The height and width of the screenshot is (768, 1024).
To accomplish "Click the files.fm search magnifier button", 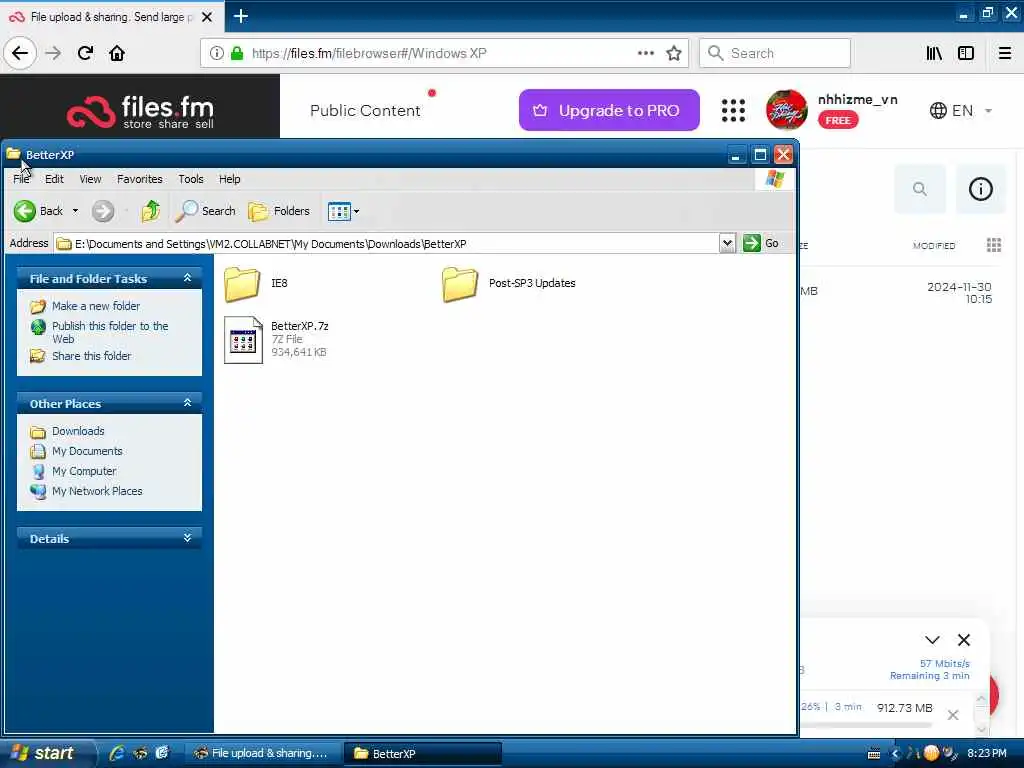I will click(920, 189).
